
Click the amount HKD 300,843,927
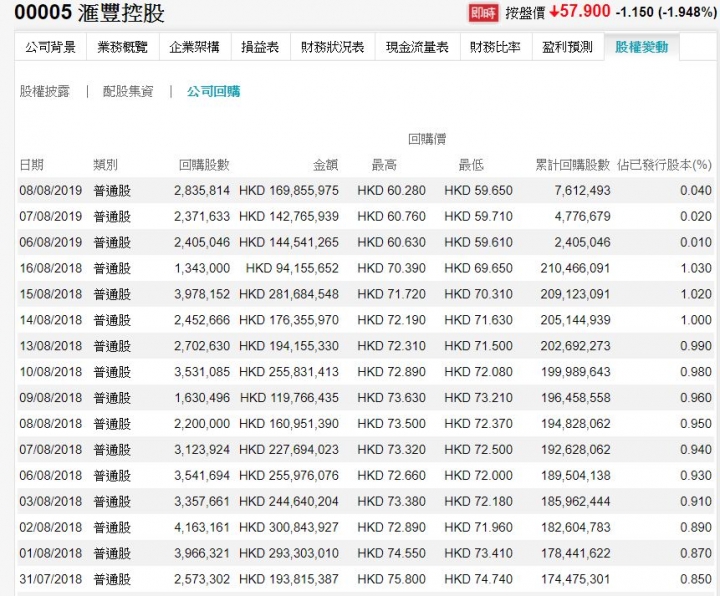click(289, 527)
